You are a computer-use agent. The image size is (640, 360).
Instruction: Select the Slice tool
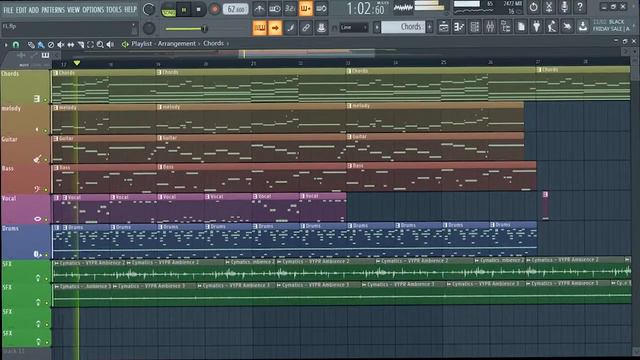pyautogui.click(x=81, y=44)
